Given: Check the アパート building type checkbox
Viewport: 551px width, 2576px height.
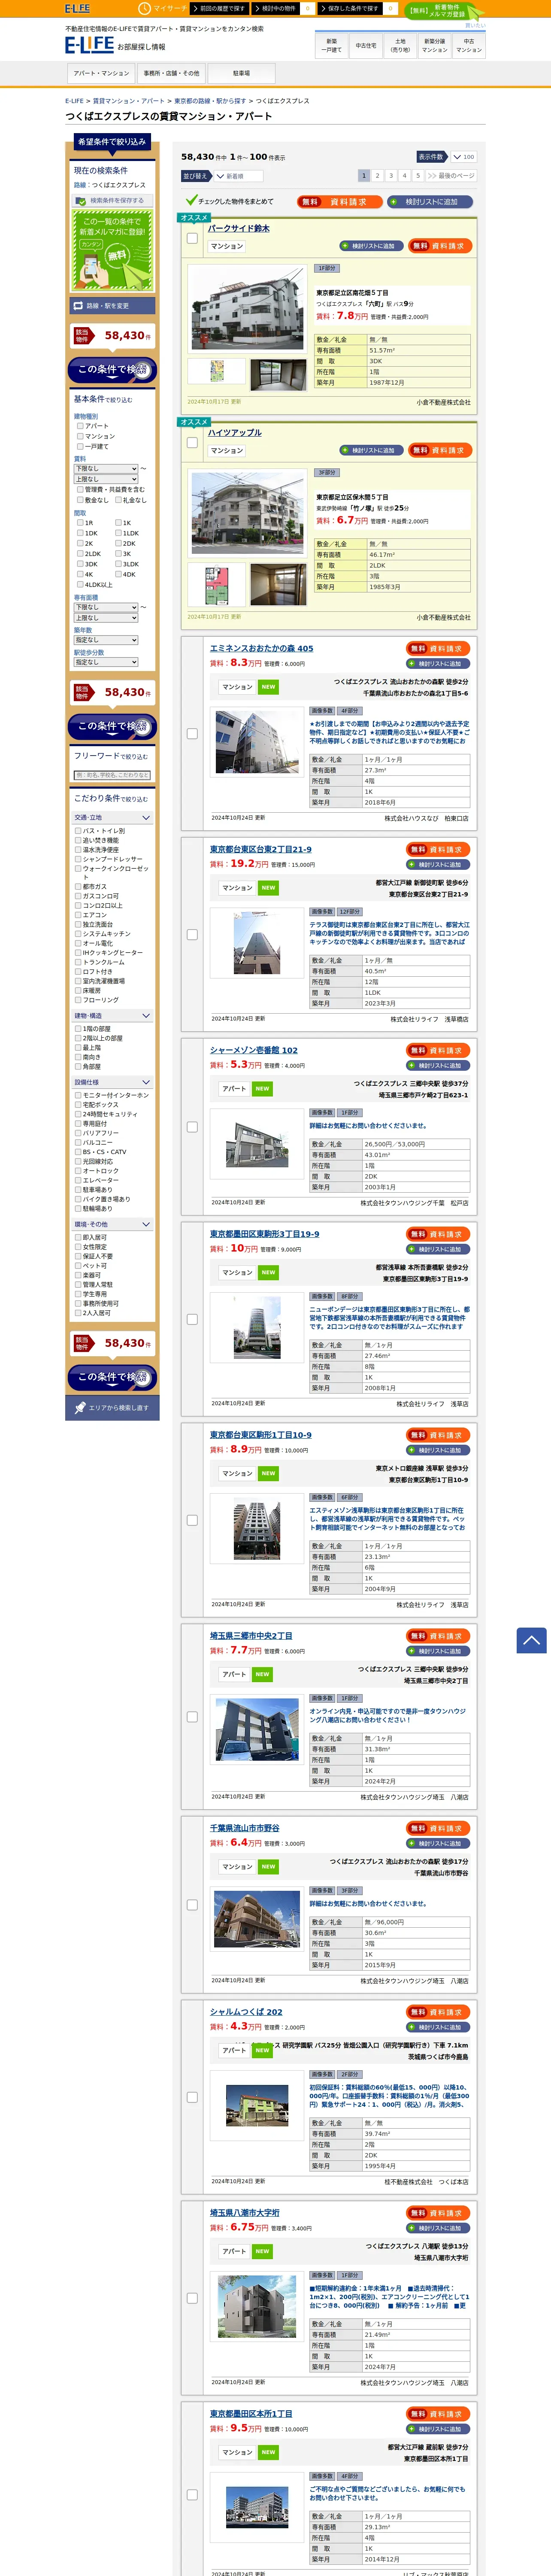Looking at the screenshot, I should pyautogui.click(x=80, y=426).
